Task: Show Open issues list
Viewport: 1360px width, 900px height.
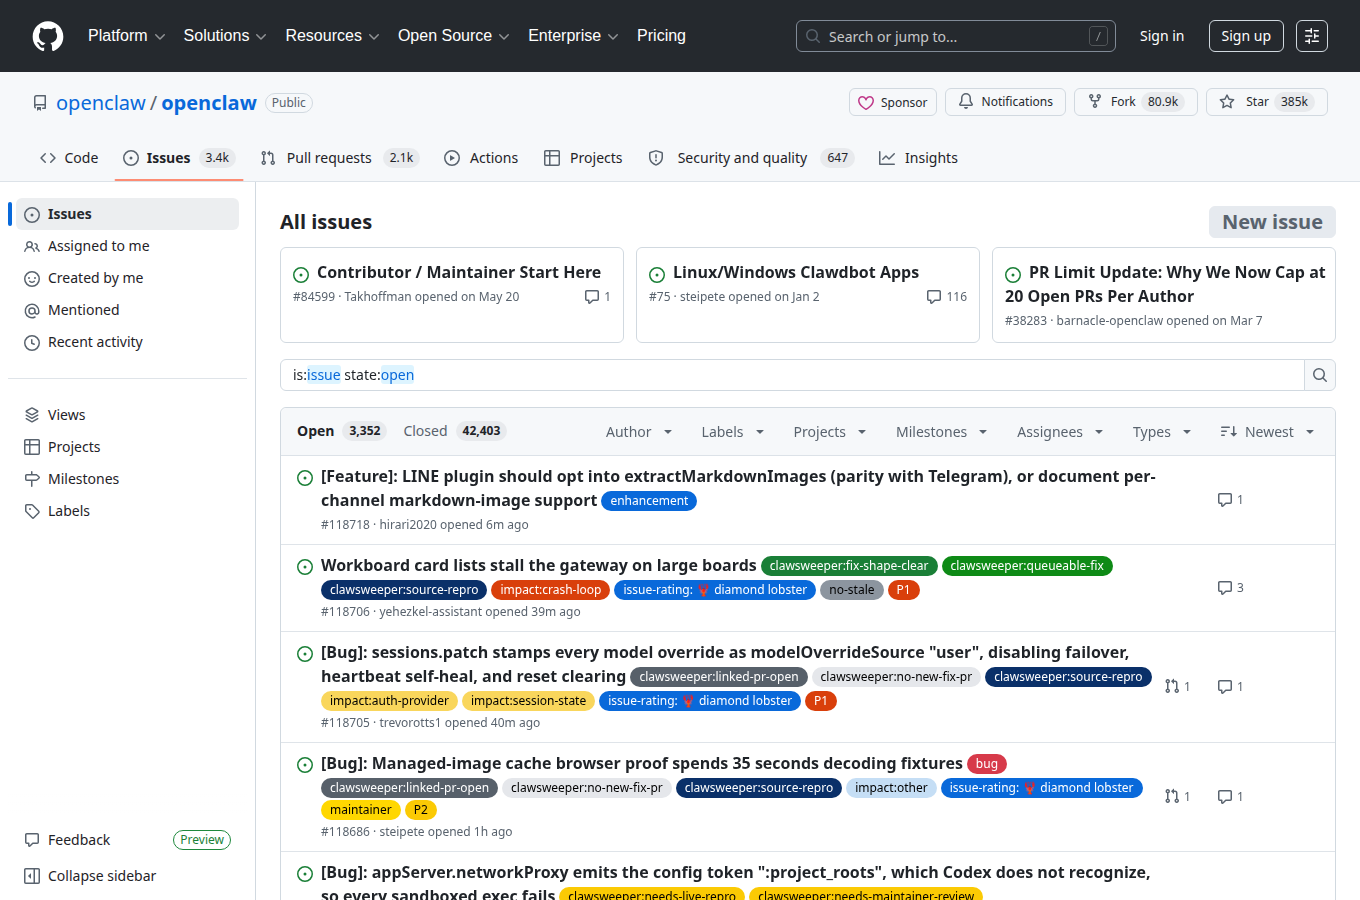Action: tap(340, 431)
